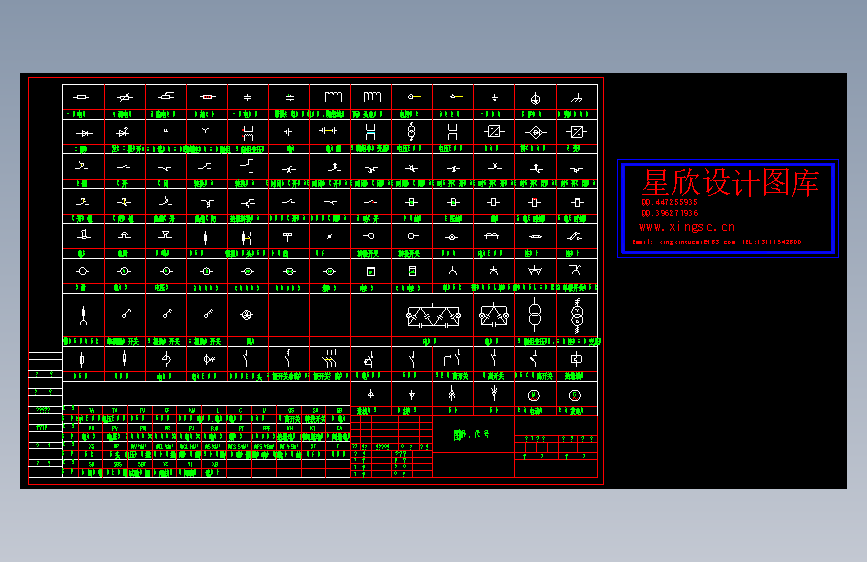This screenshot has width=867, height=562.
Task: Select the plain diode symbol in the second row
Action: (x=83, y=133)
